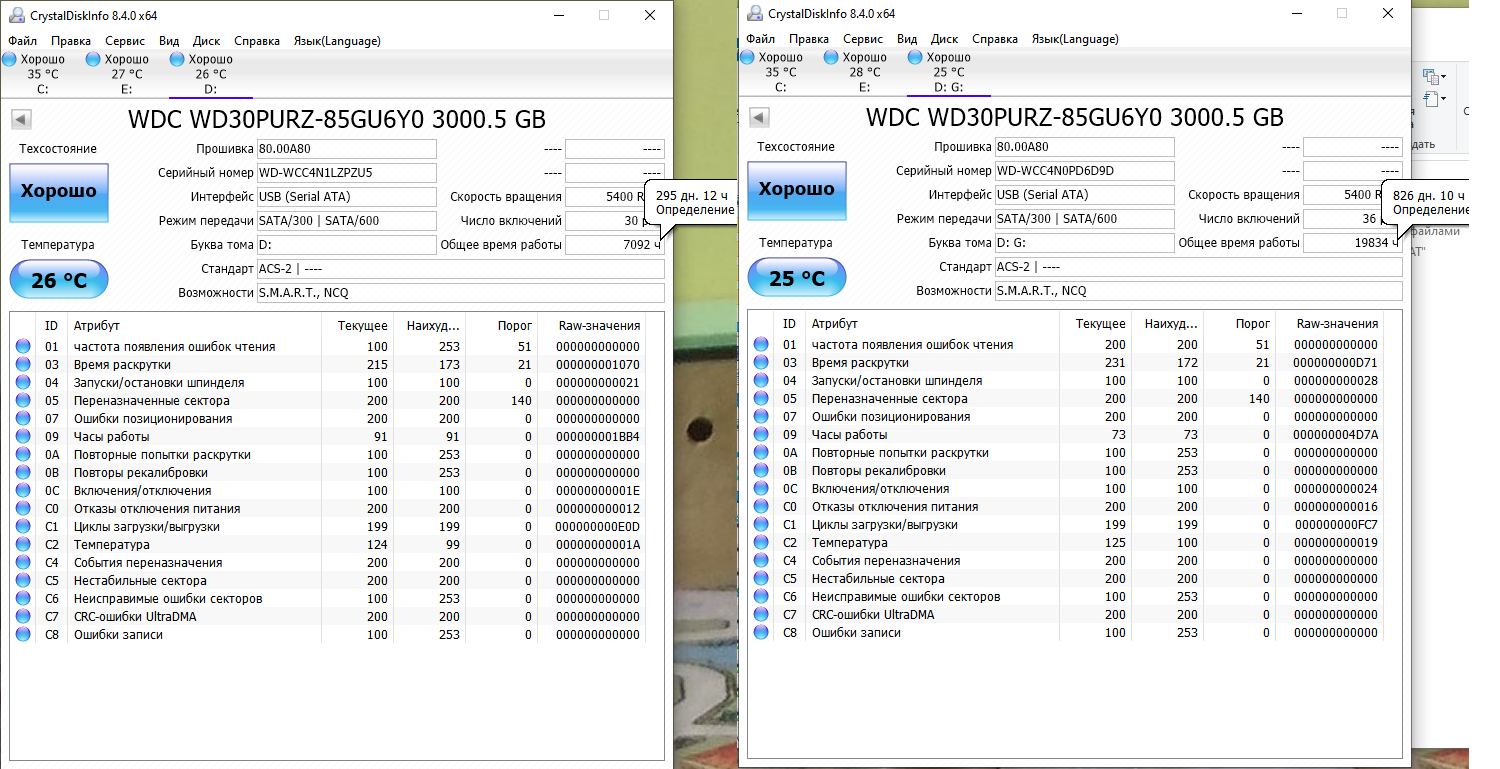Click raw value 000000001070

[597, 365]
